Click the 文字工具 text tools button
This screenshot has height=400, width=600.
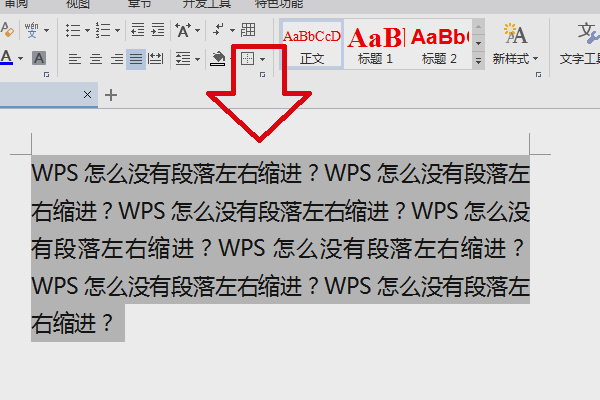(580, 45)
